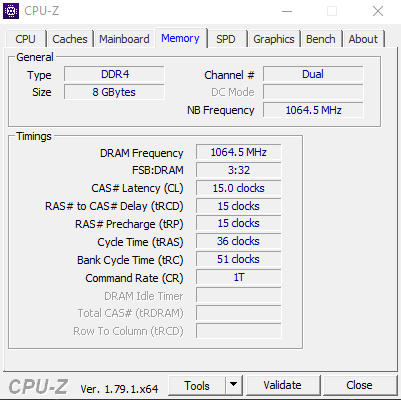Screen dimensions: 401x400
Task: Close window with the X icon
Action: 378,11
